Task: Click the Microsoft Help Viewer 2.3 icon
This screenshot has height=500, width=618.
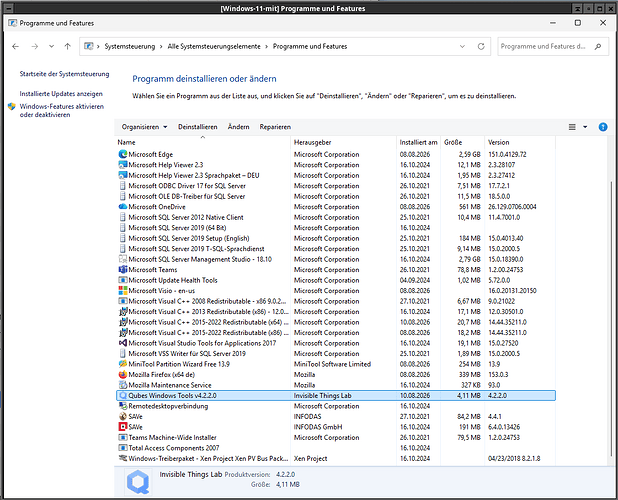Action: [x=123, y=165]
